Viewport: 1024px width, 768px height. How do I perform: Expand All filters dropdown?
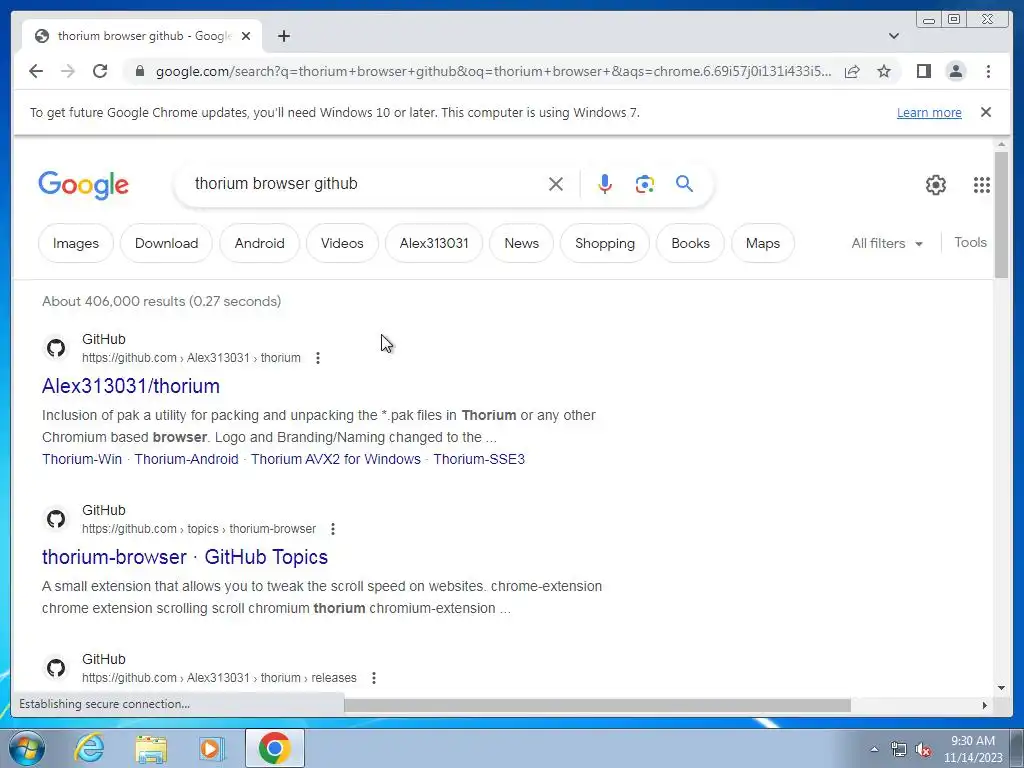pos(887,243)
